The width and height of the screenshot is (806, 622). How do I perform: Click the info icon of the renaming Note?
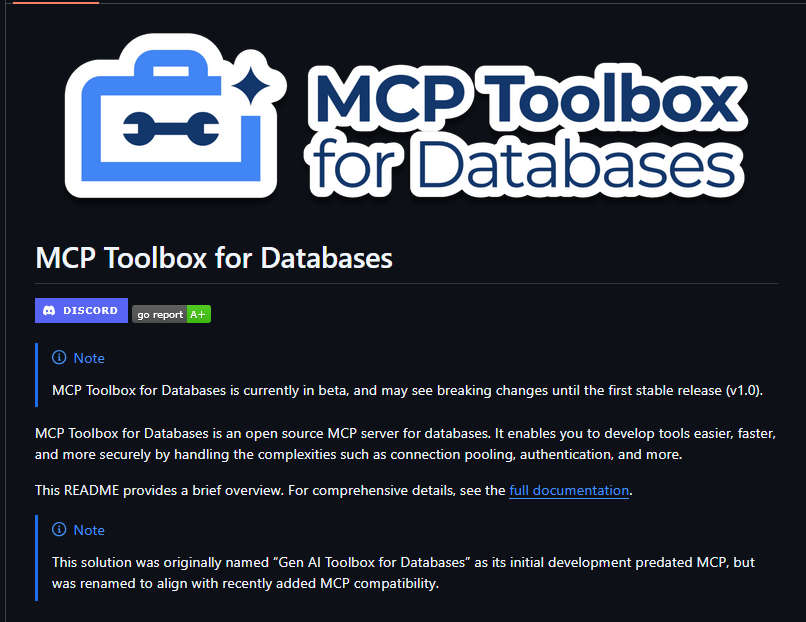(x=59, y=529)
